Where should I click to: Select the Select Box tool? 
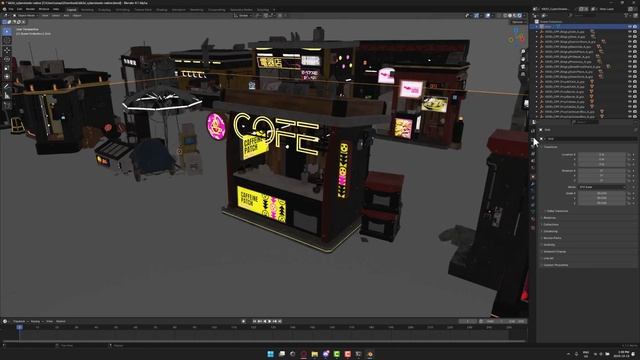pos(7,31)
